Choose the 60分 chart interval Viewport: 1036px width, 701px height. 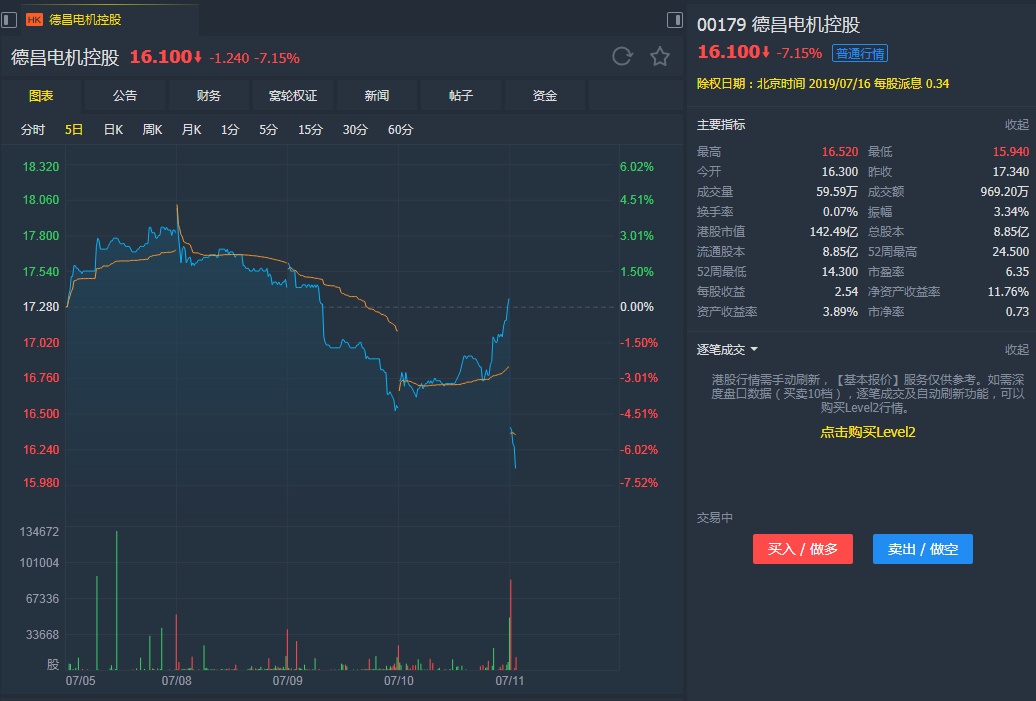click(x=400, y=130)
